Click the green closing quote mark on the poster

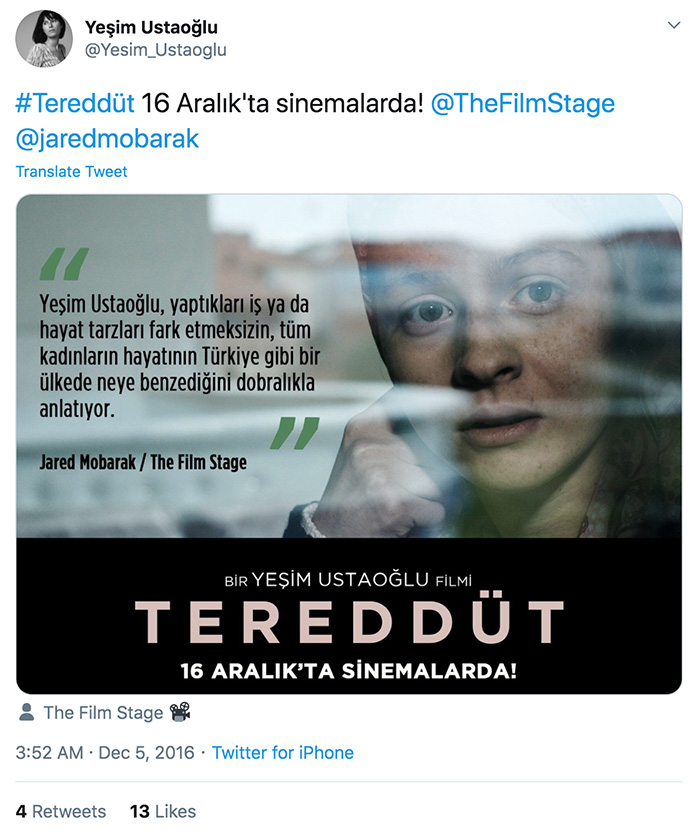click(x=295, y=433)
